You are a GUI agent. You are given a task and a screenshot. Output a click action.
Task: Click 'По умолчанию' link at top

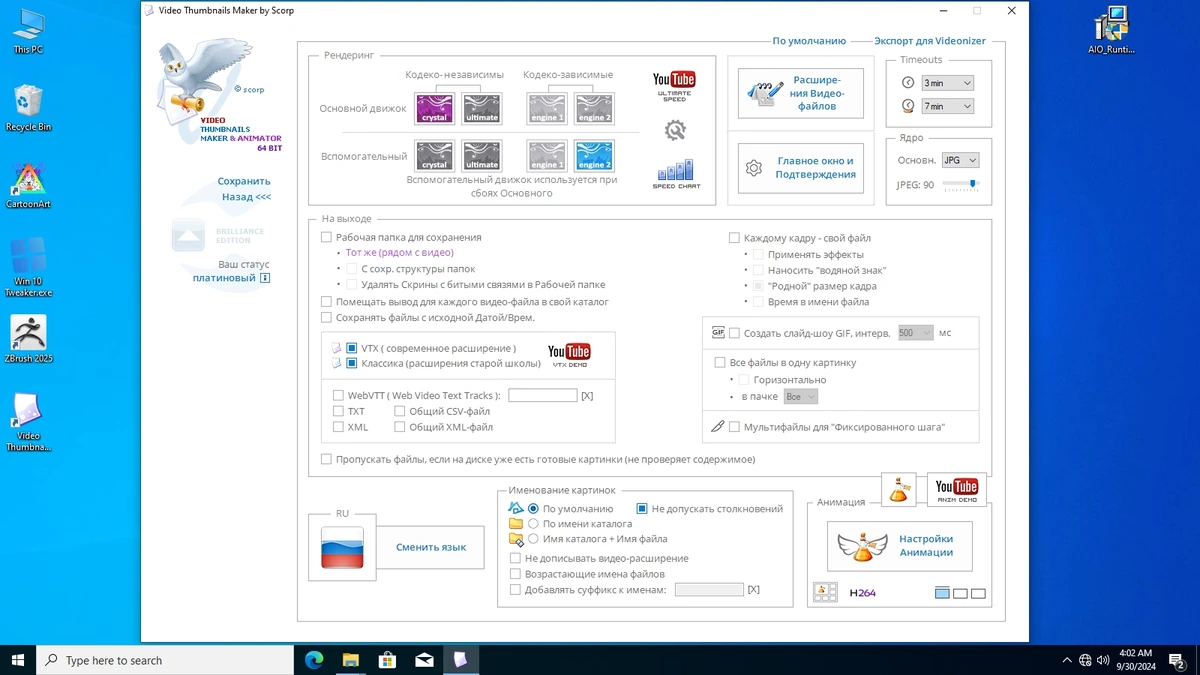point(809,41)
